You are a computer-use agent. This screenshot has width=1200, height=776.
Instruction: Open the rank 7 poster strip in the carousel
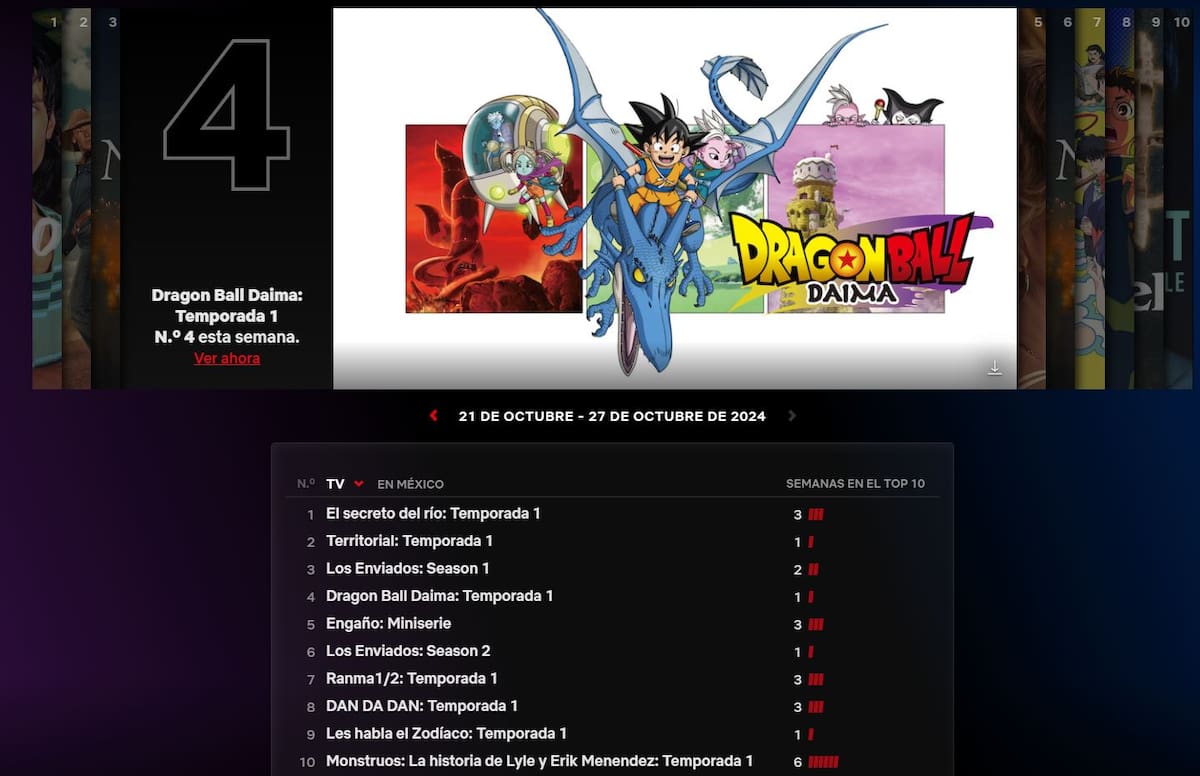tap(1090, 199)
